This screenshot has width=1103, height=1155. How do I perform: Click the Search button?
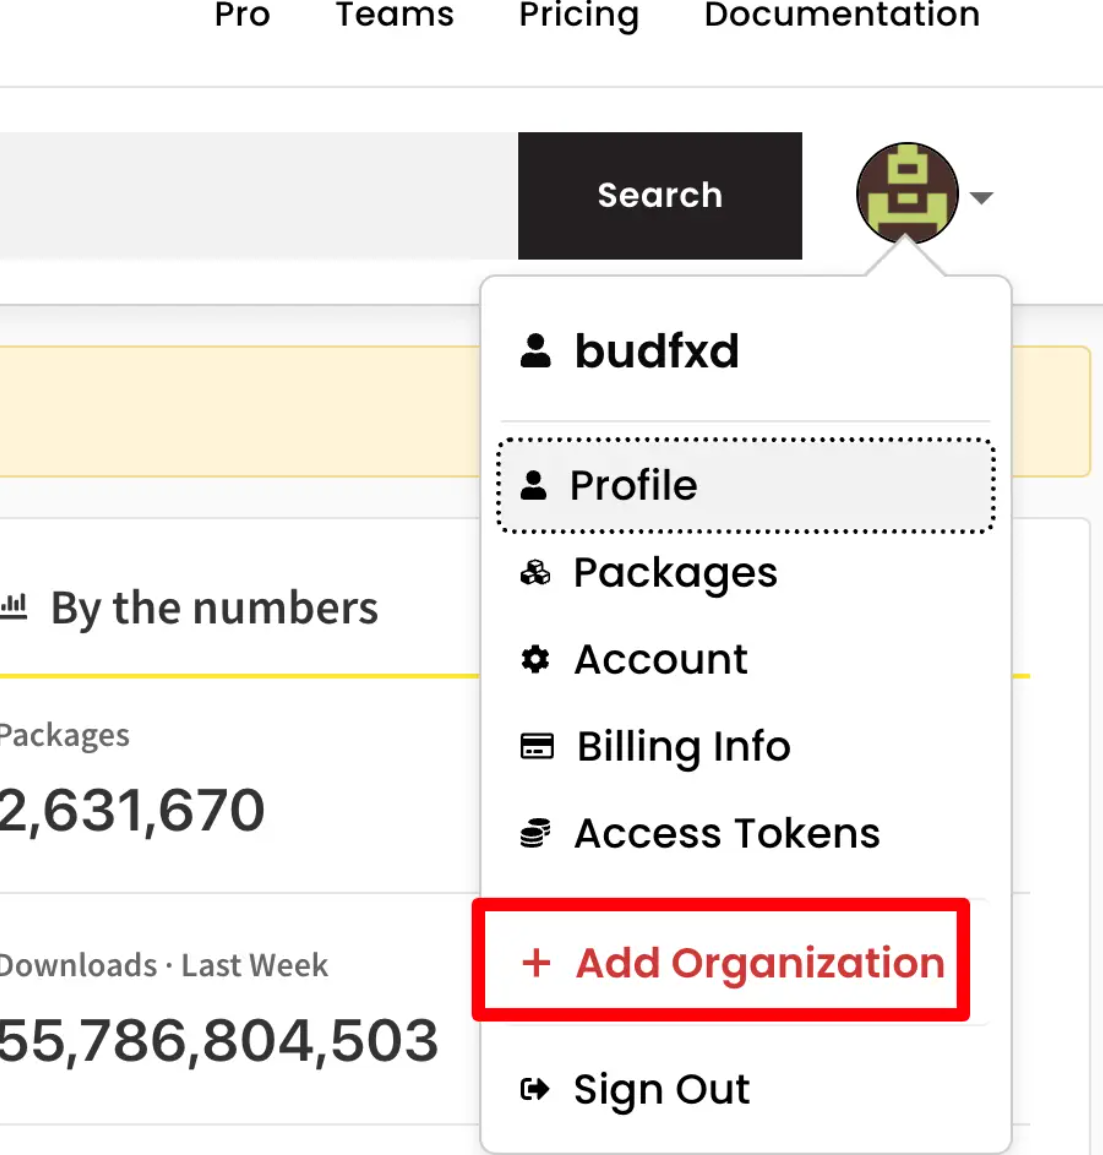[659, 196]
